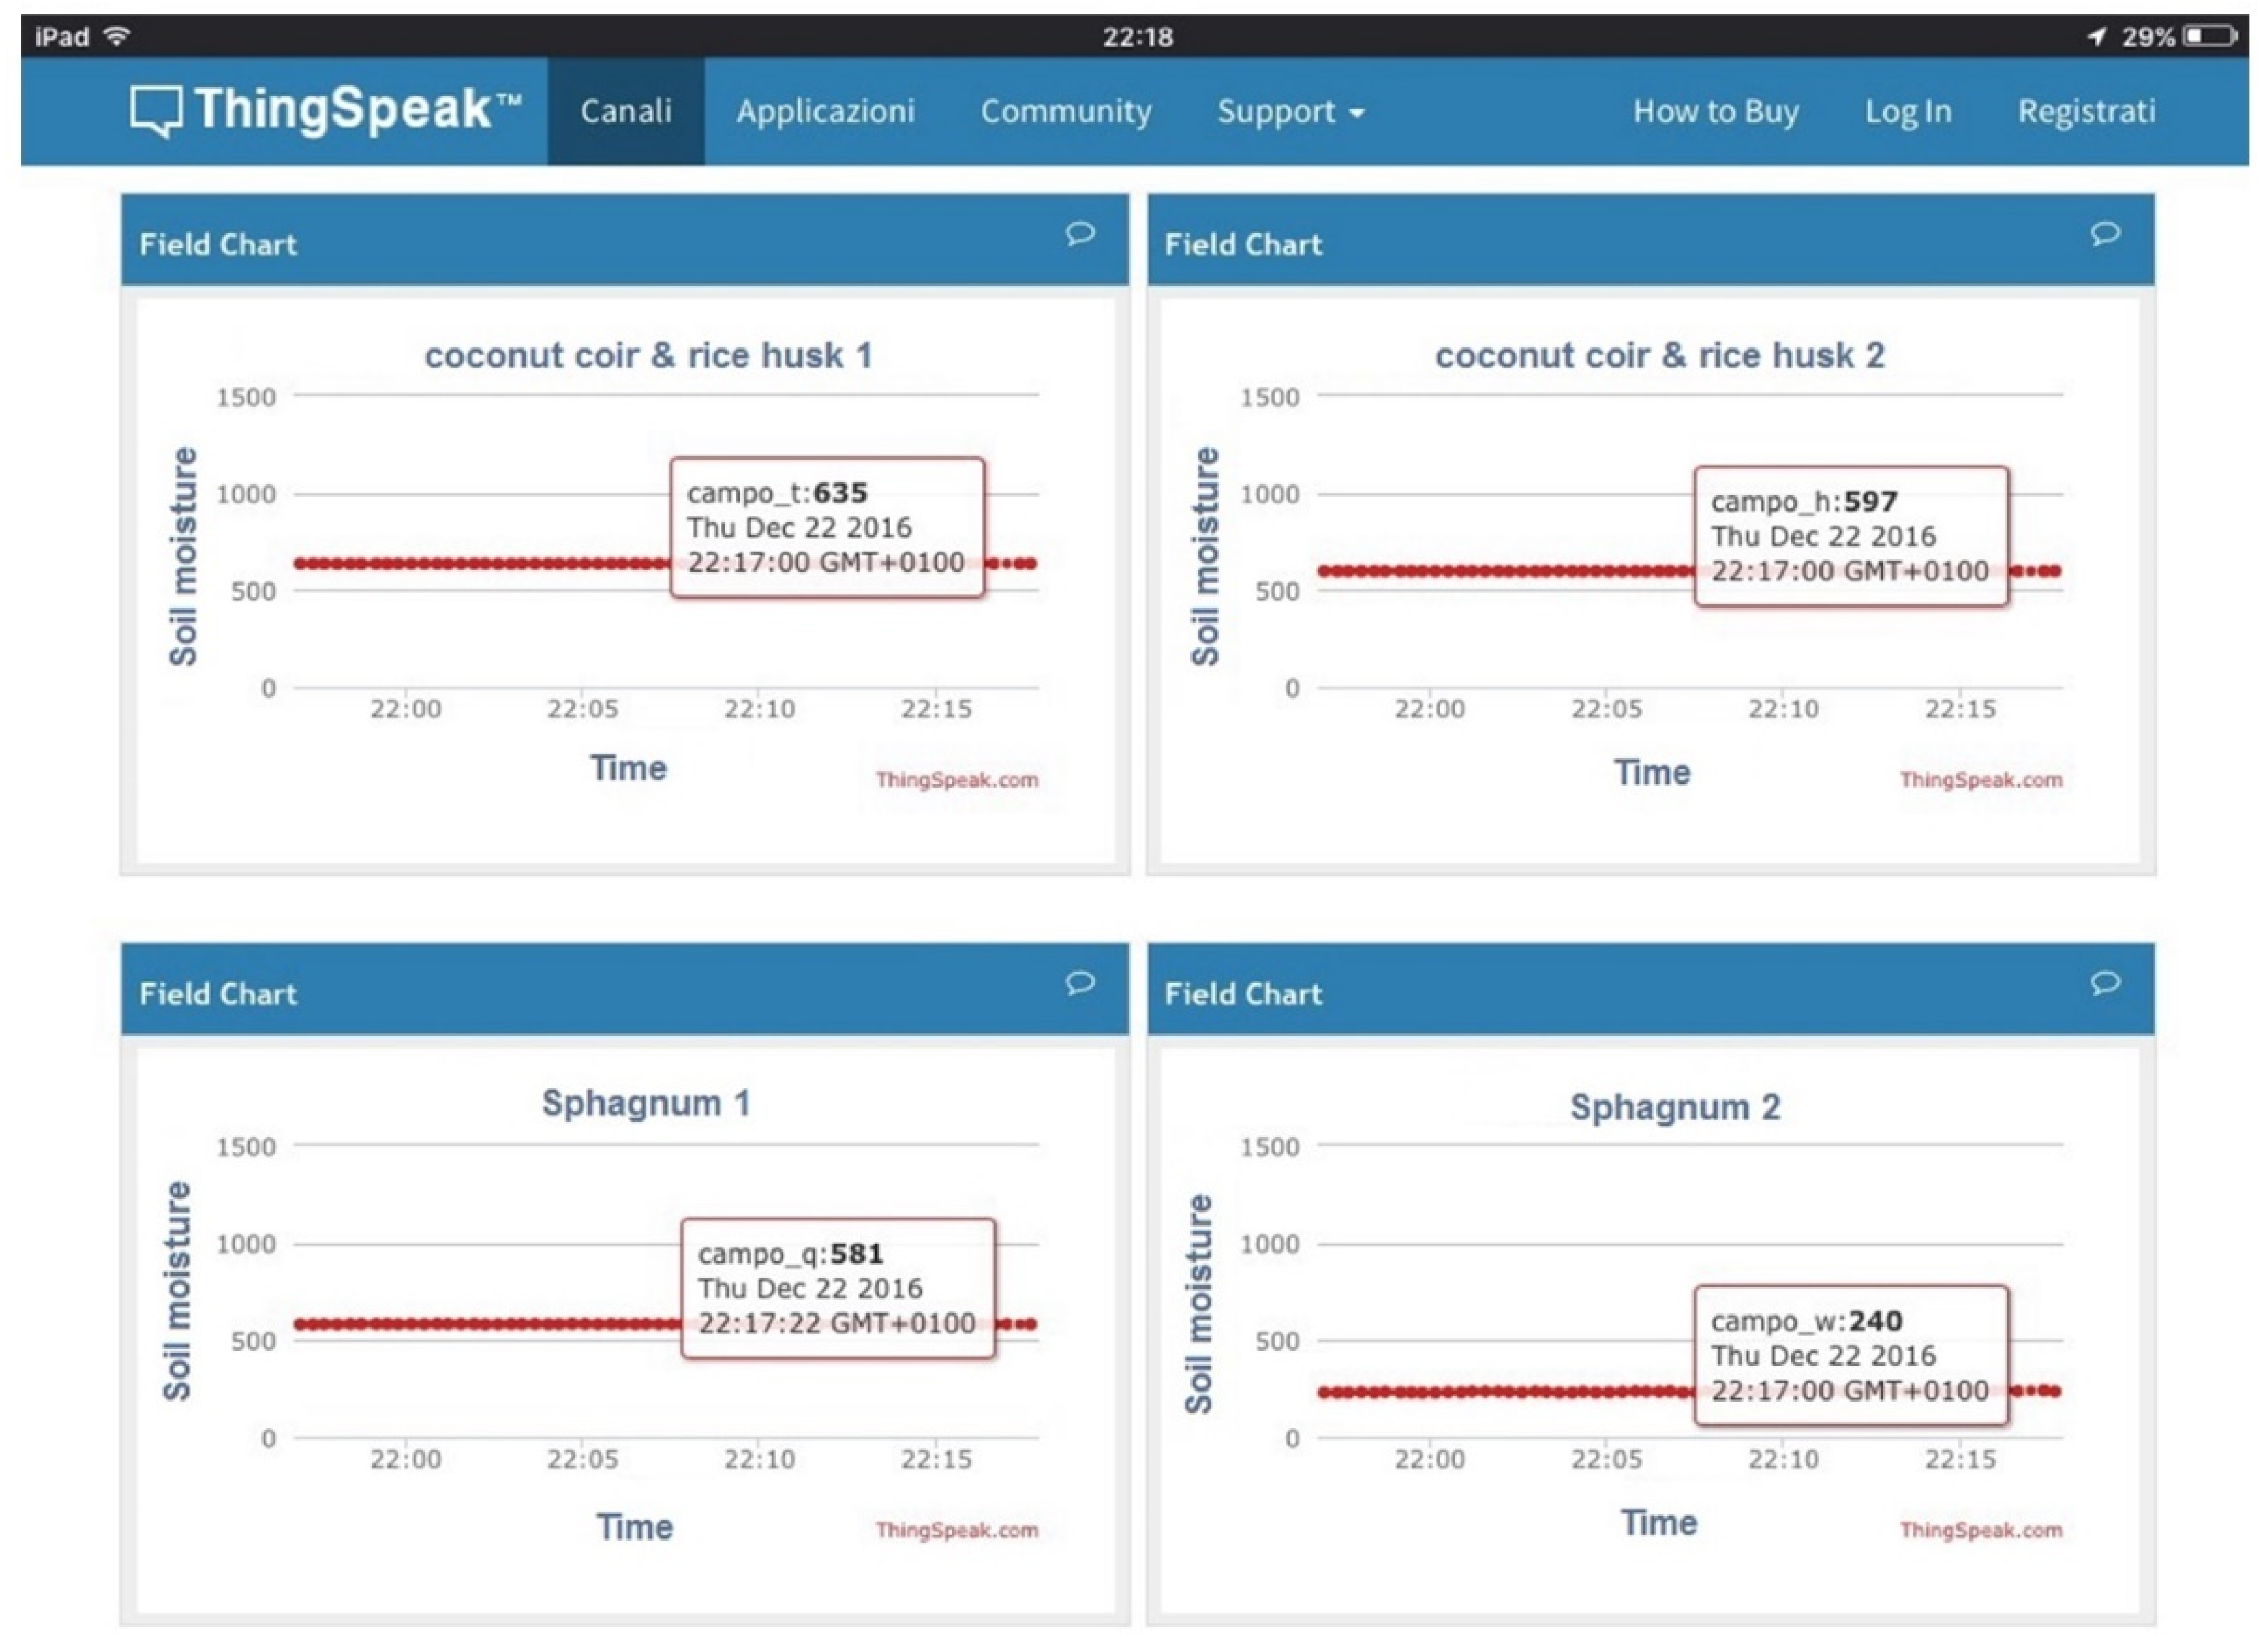
Task: Click last data point on coconut coir 1 line
Action: pos(1031,564)
